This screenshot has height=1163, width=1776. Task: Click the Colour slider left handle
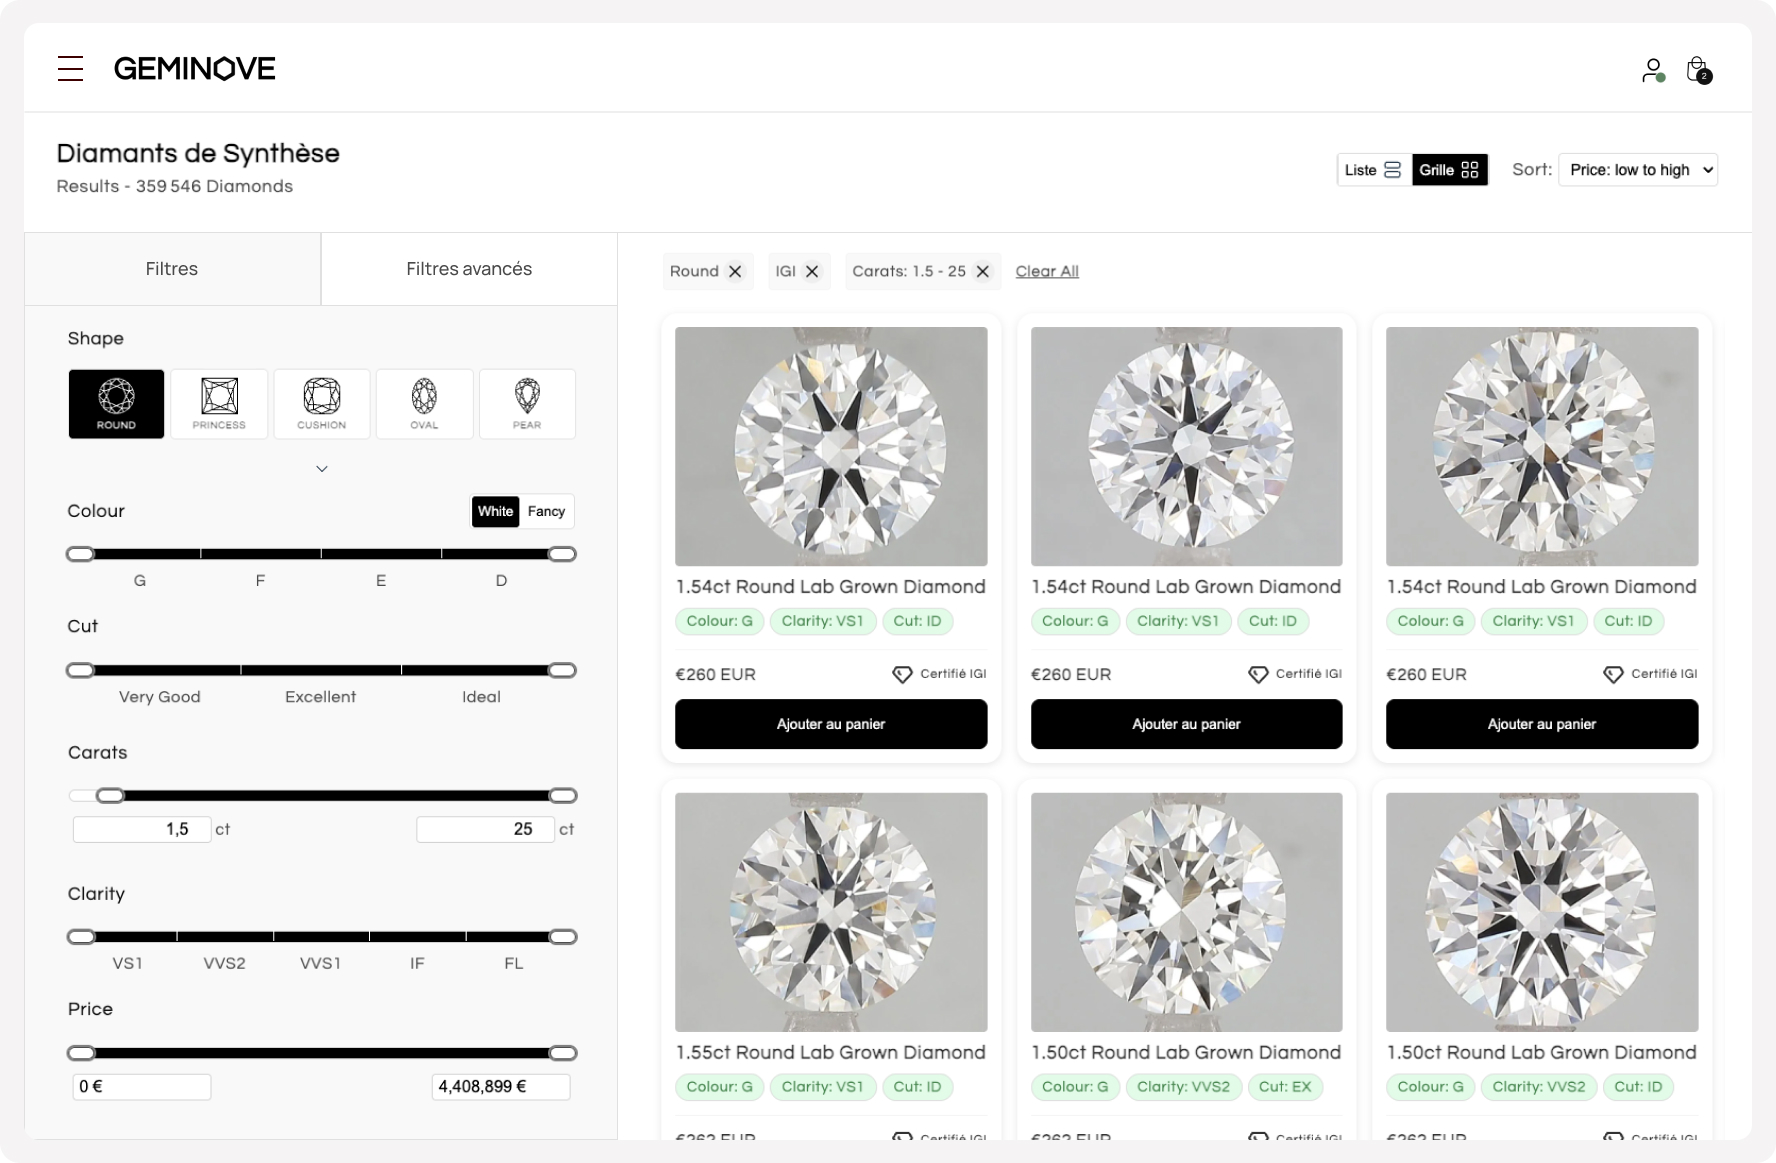(80, 554)
